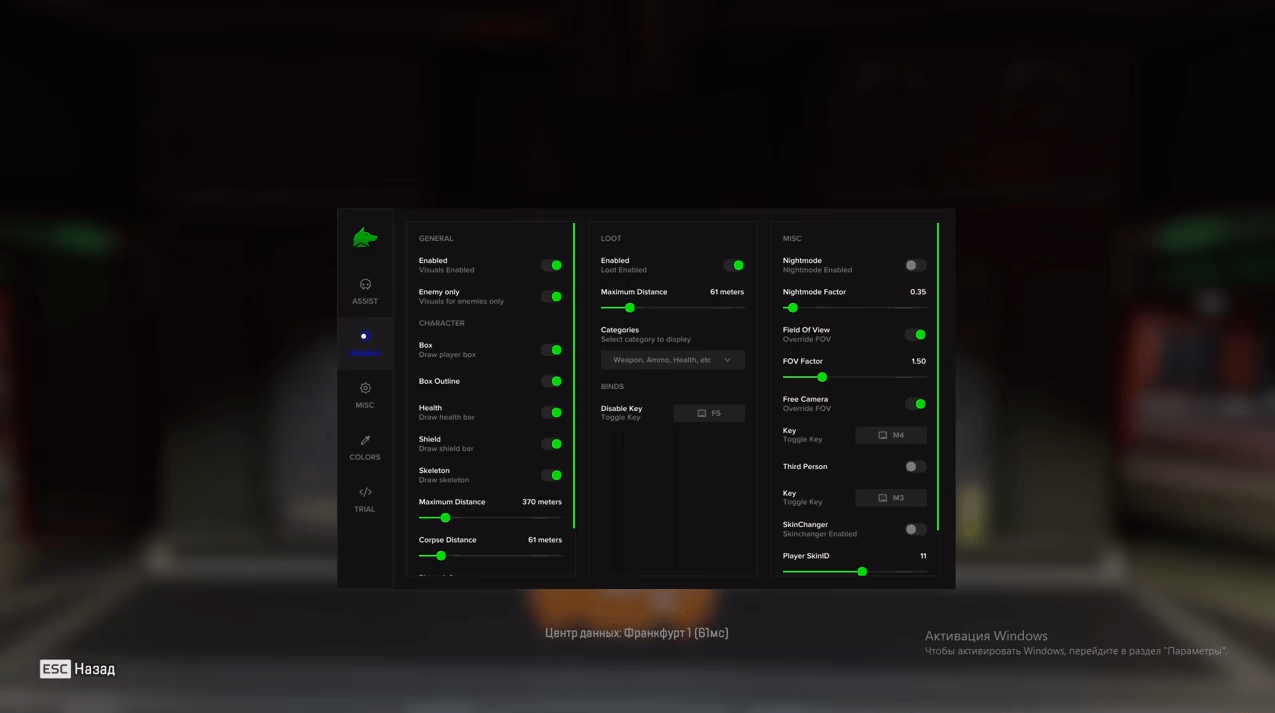
Task: Click the keyboard icon in F5 keybind
Action: [702, 413]
